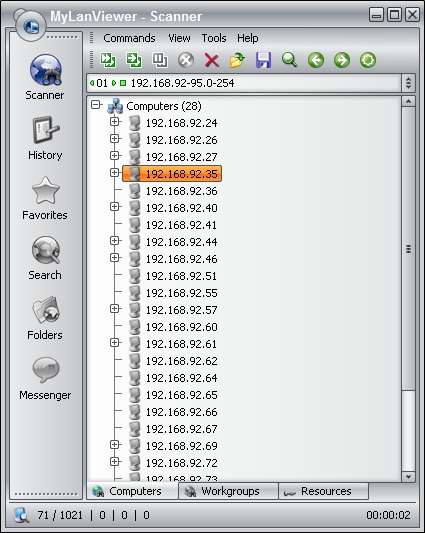Click computer icon beside 192.168.92.60

click(x=135, y=327)
